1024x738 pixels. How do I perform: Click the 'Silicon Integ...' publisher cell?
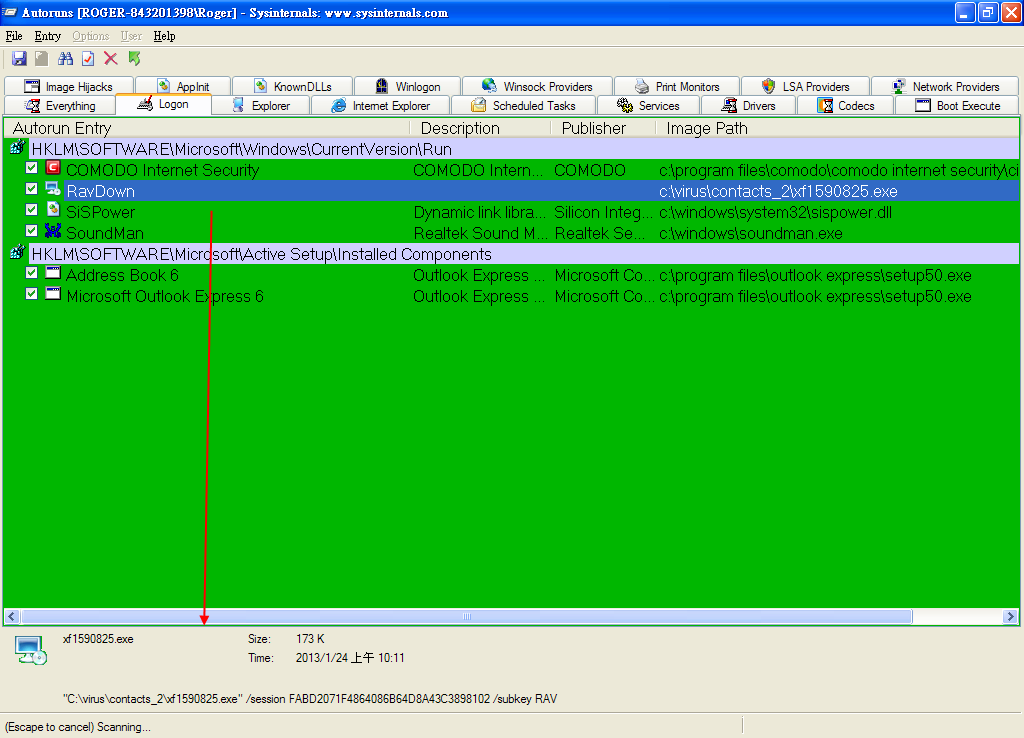[x=603, y=212]
